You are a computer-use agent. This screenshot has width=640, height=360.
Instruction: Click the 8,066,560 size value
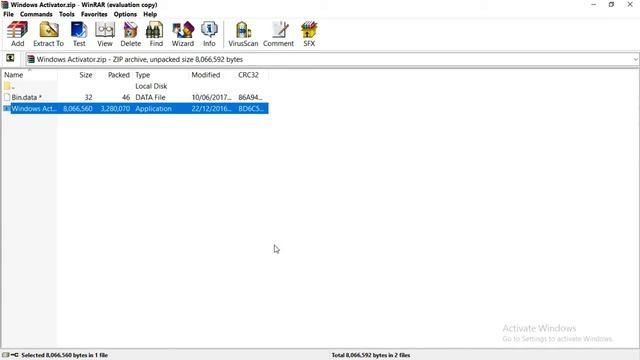pos(78,109)
